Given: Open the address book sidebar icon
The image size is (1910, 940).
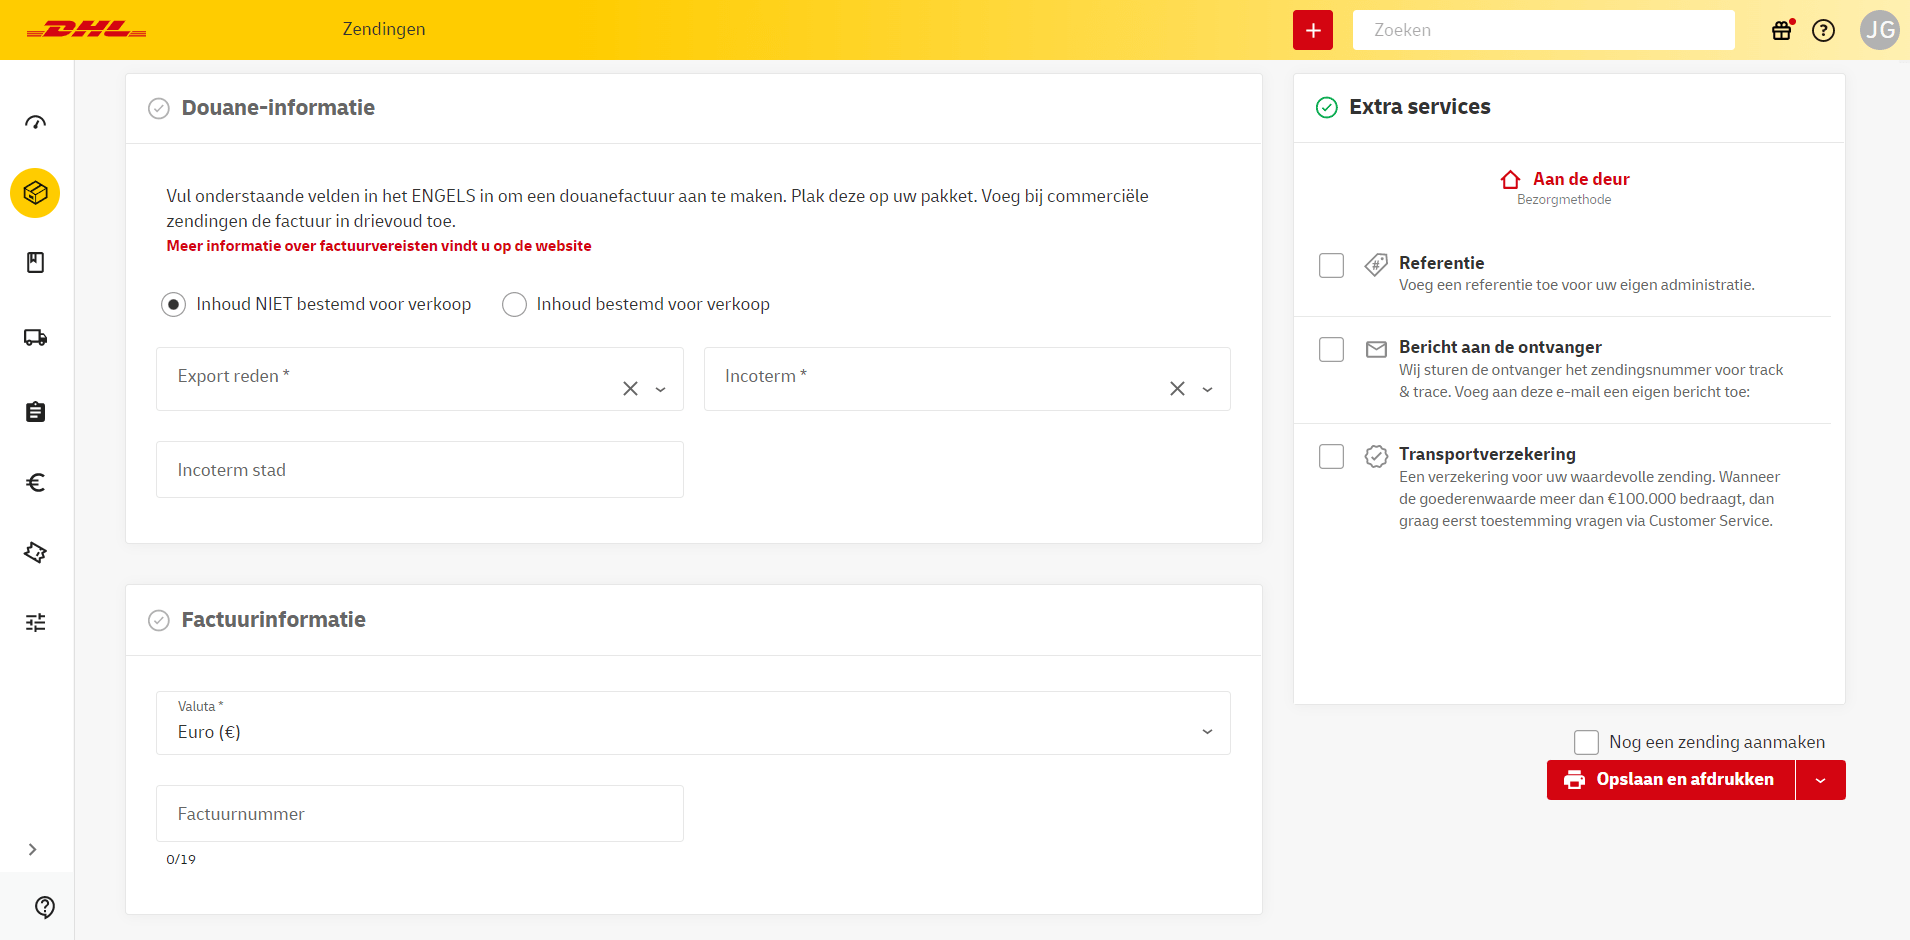Looking at the screenshot, I should (x=35, y=263).
